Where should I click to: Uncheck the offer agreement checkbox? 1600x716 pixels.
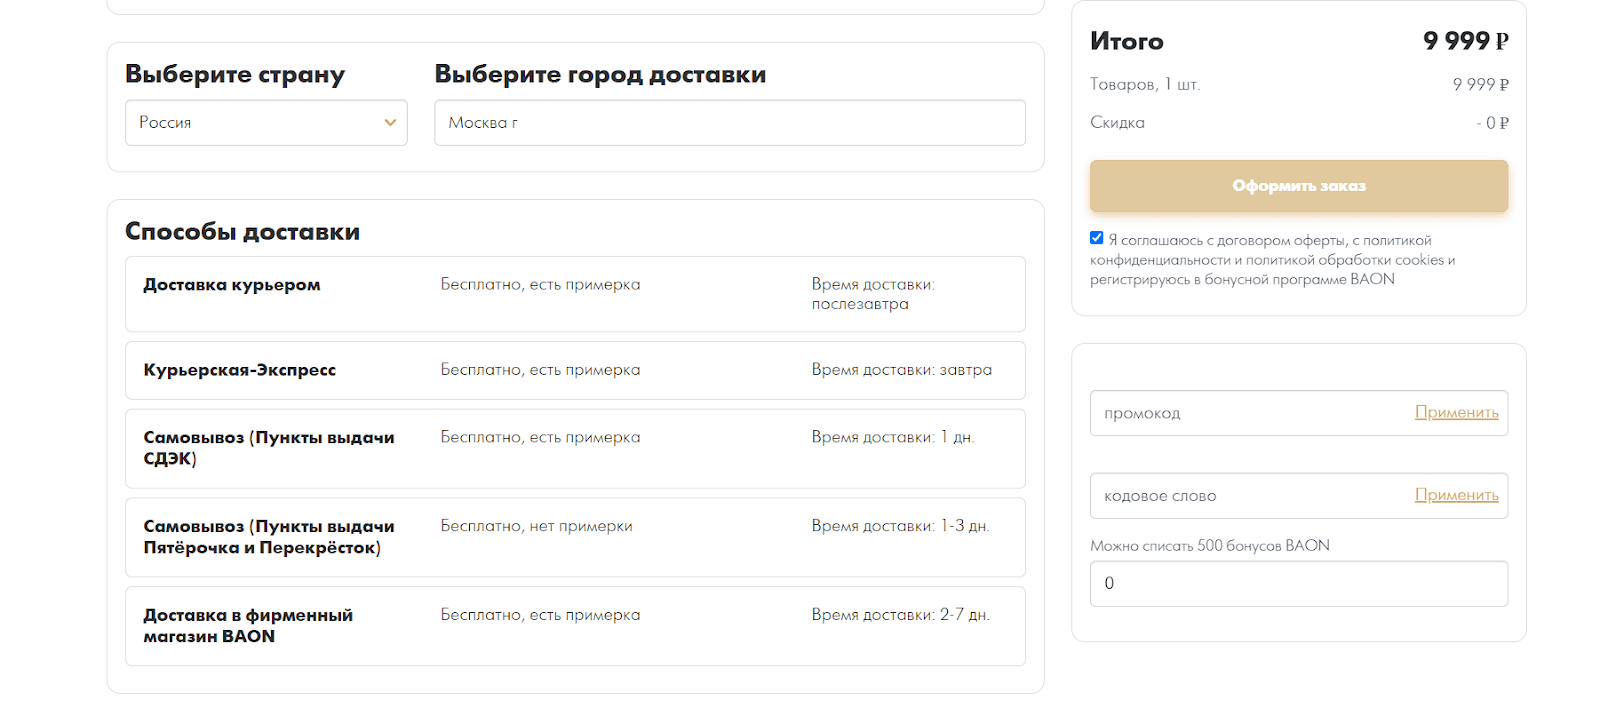coord(1097,238)
